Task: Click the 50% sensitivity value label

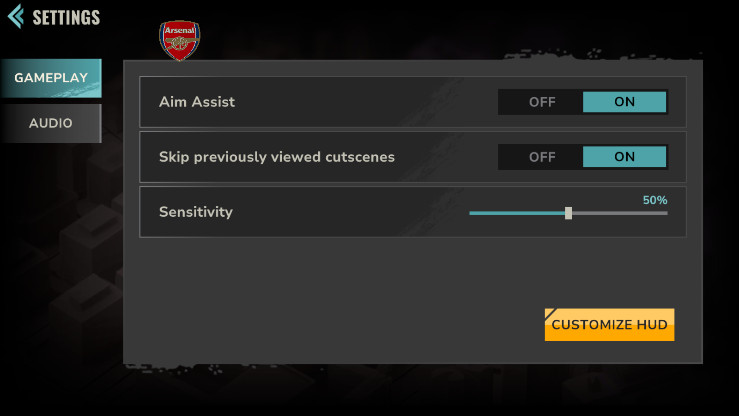Action: [655, 200]
